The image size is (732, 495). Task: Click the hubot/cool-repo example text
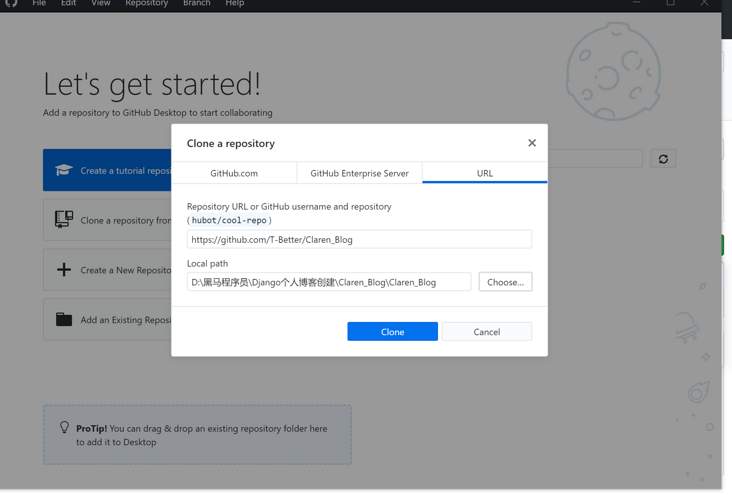[229, 220]
